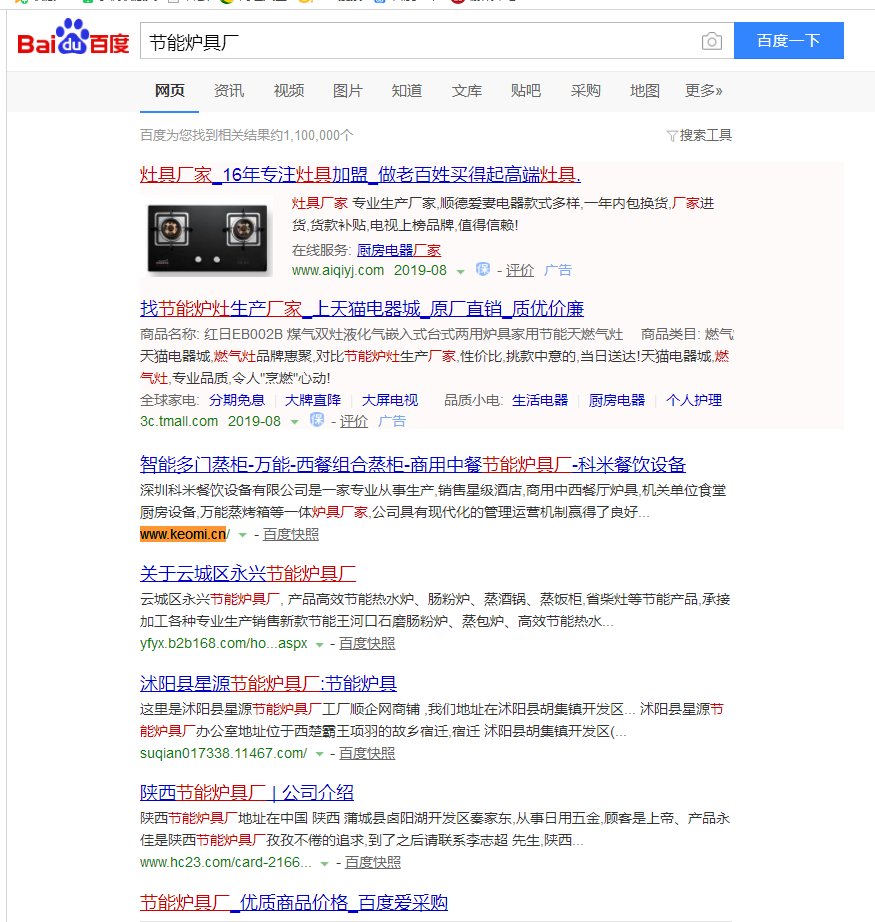The image size is (875, 922).
Task: Open the 更多» tab menu
Action: click(703, 91)
